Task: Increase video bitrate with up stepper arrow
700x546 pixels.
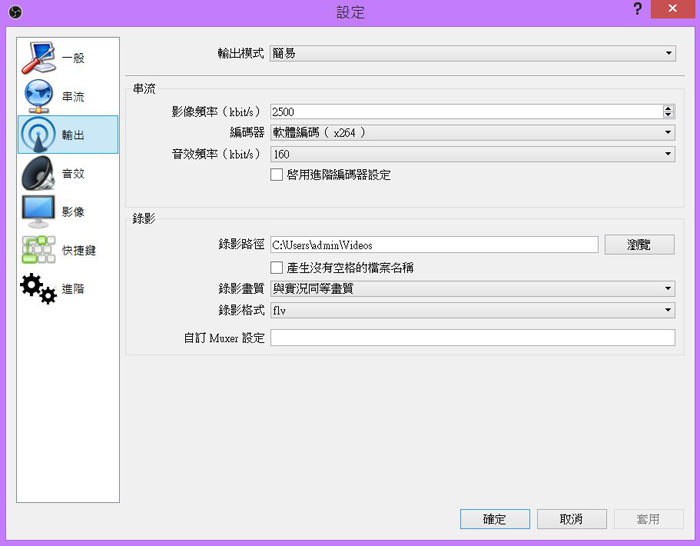Action: pyautogui.click(x=668, y=108)
